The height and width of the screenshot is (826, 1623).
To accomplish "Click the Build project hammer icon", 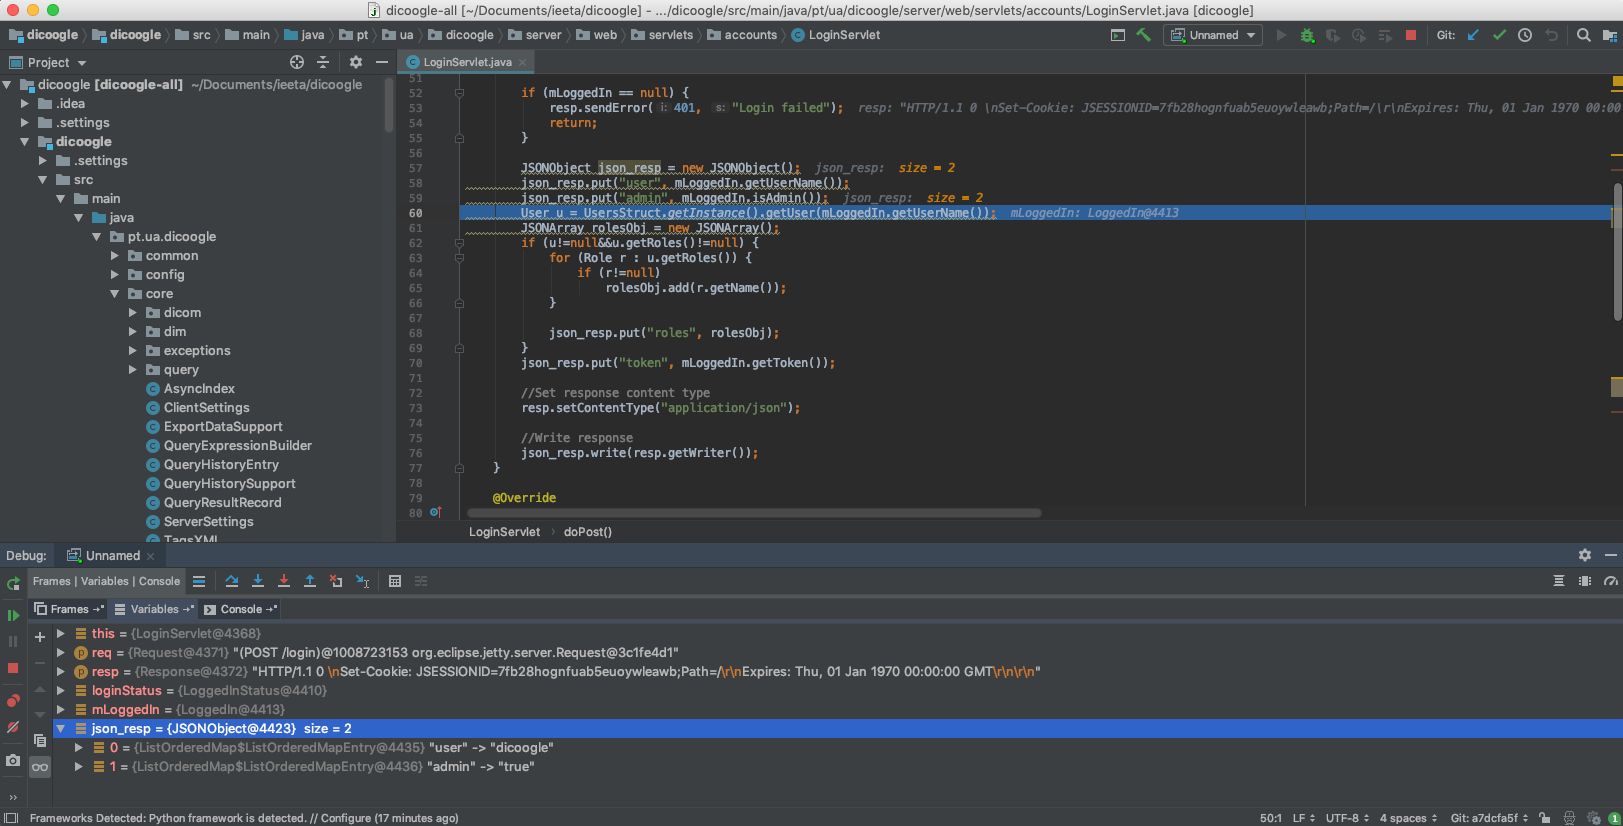I will tap(1144, 35).
